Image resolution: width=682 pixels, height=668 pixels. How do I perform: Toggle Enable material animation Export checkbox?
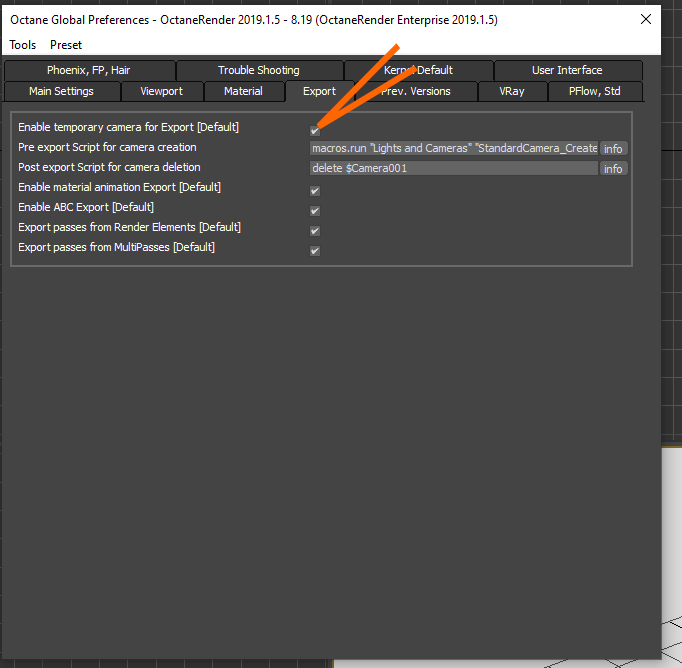pyautogui.click(x=315, y=191)
